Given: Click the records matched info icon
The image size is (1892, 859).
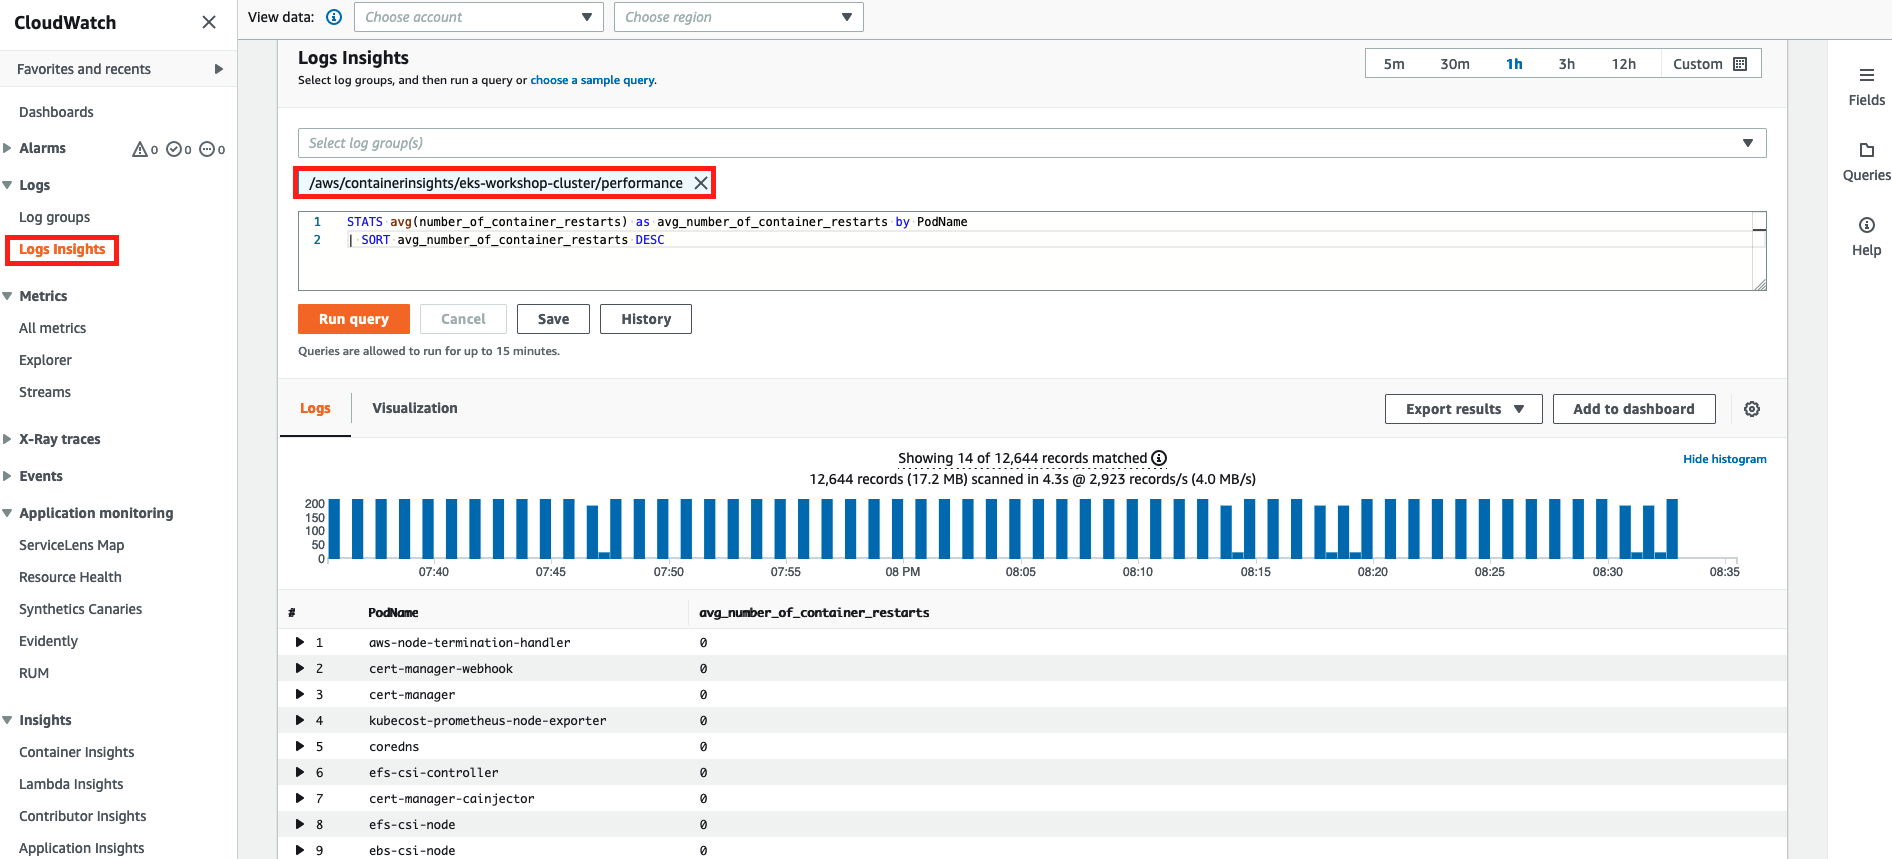Looking at the screenshot, I should 1159,458.
